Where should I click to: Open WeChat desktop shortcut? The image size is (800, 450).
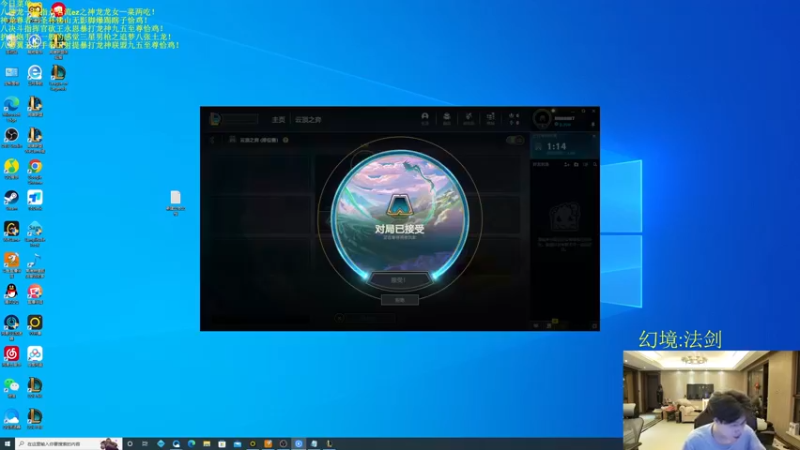click(x=11, y=388)
